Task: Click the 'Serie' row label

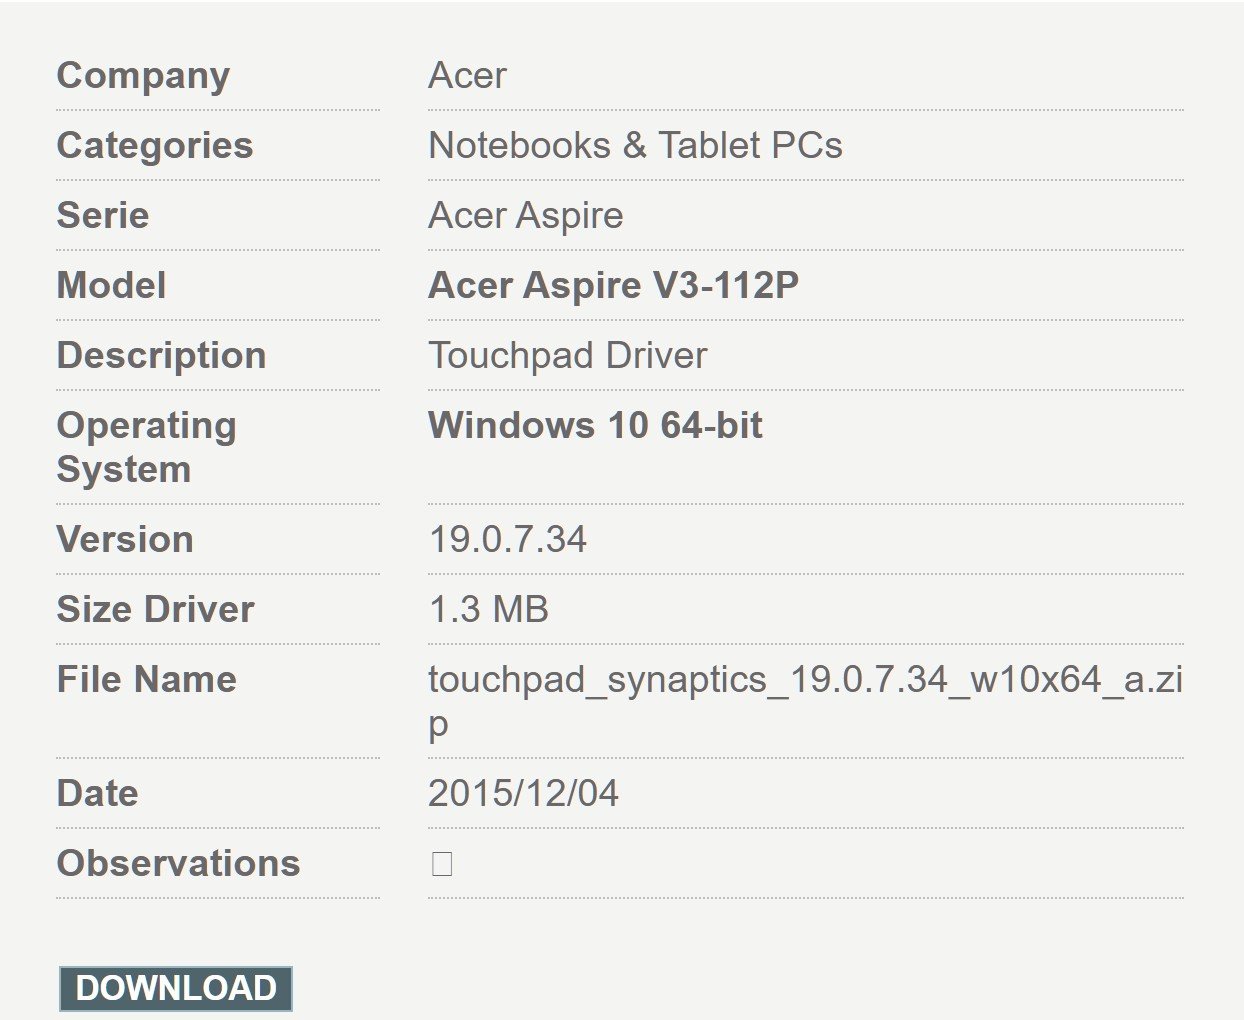Action: coord(103,215)
